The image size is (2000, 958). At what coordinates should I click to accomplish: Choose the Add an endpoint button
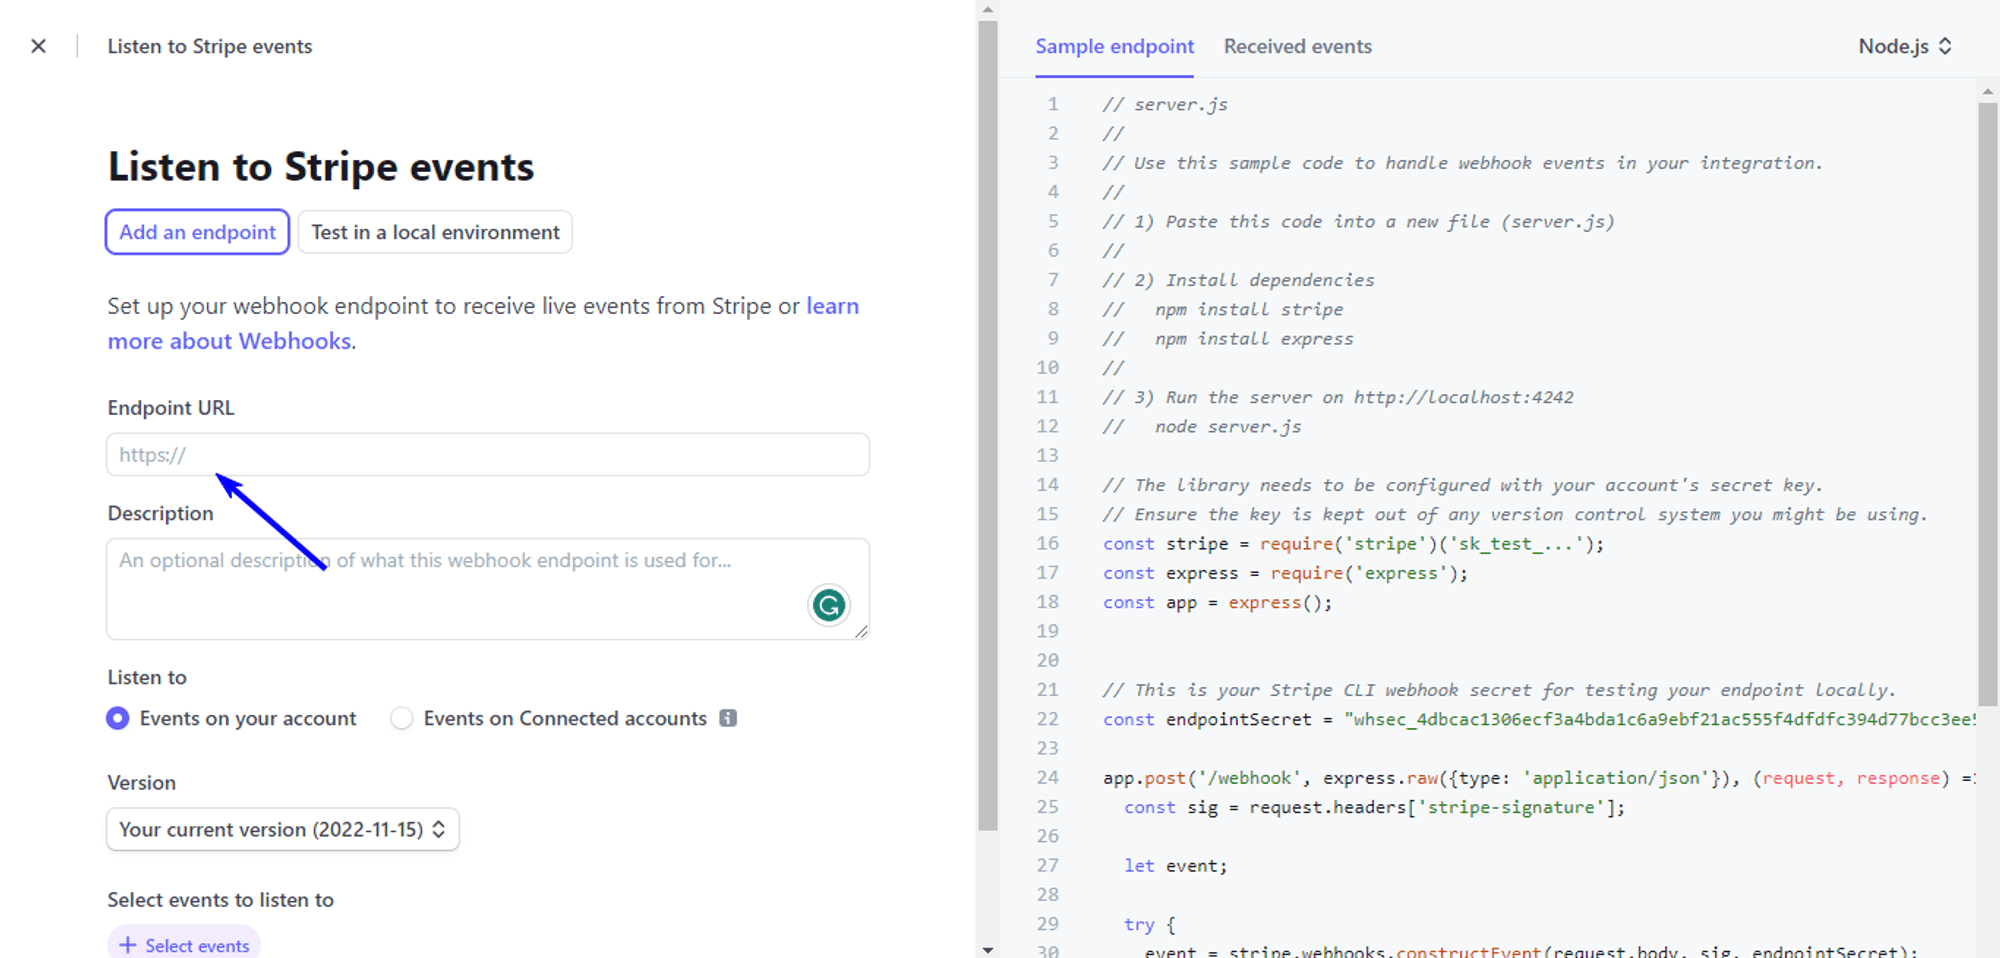tap(197, 232)
